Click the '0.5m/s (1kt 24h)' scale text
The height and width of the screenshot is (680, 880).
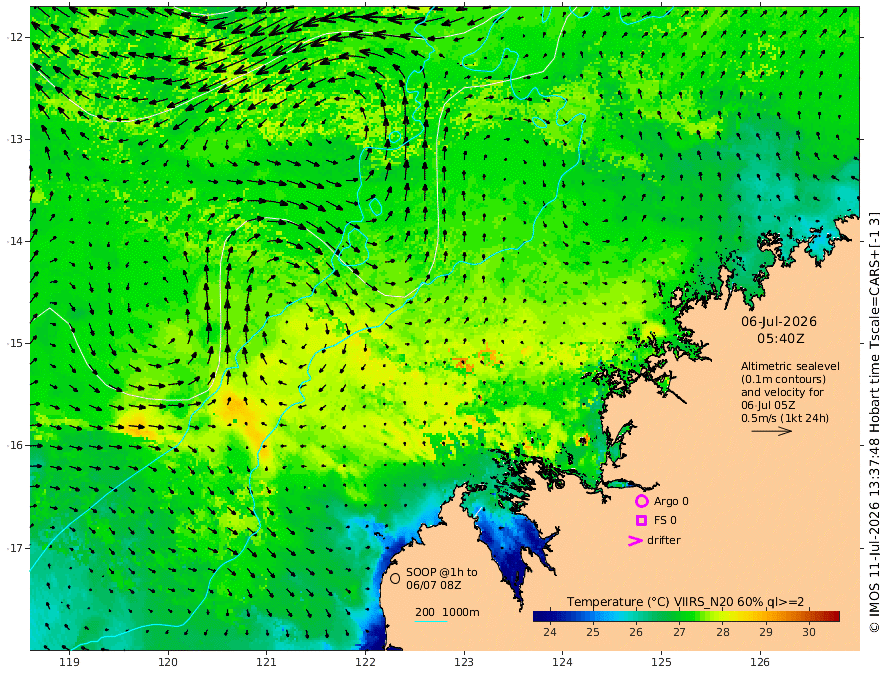coord(785,418)
